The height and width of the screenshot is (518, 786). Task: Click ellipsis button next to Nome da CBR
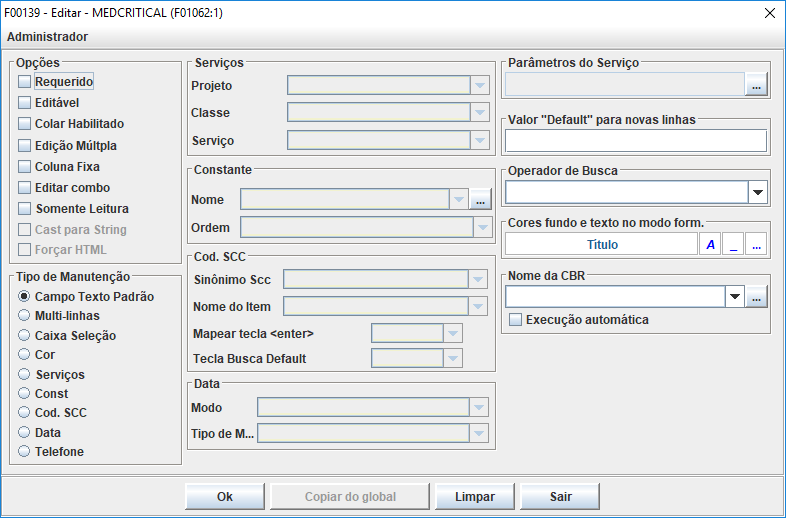pyautogui.click(x=757, y=296)
